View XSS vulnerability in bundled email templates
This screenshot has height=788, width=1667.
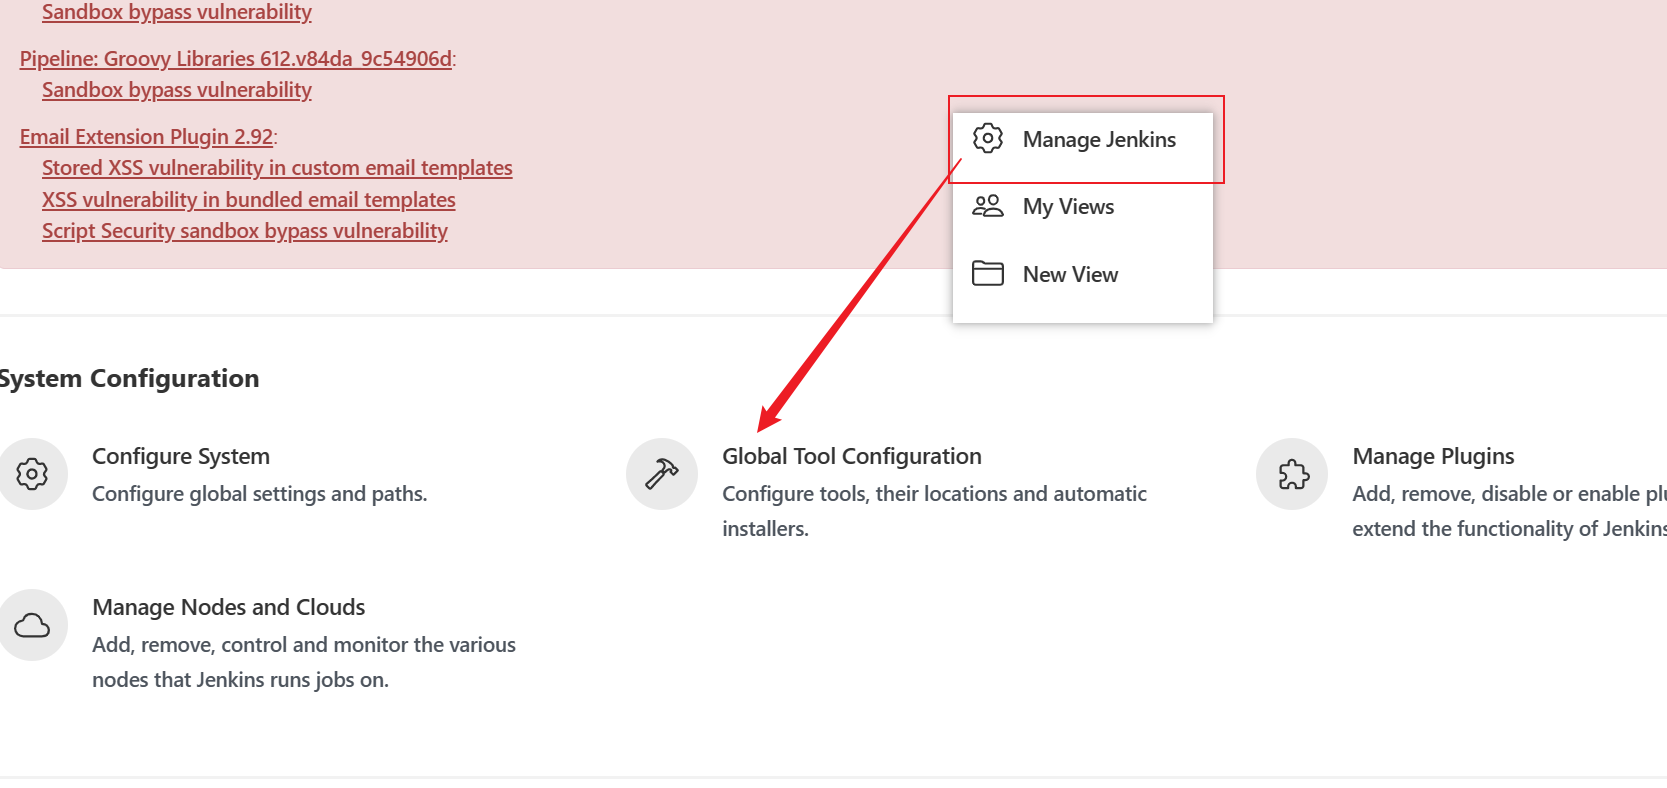pyautogui.click(x=249, y=200)
